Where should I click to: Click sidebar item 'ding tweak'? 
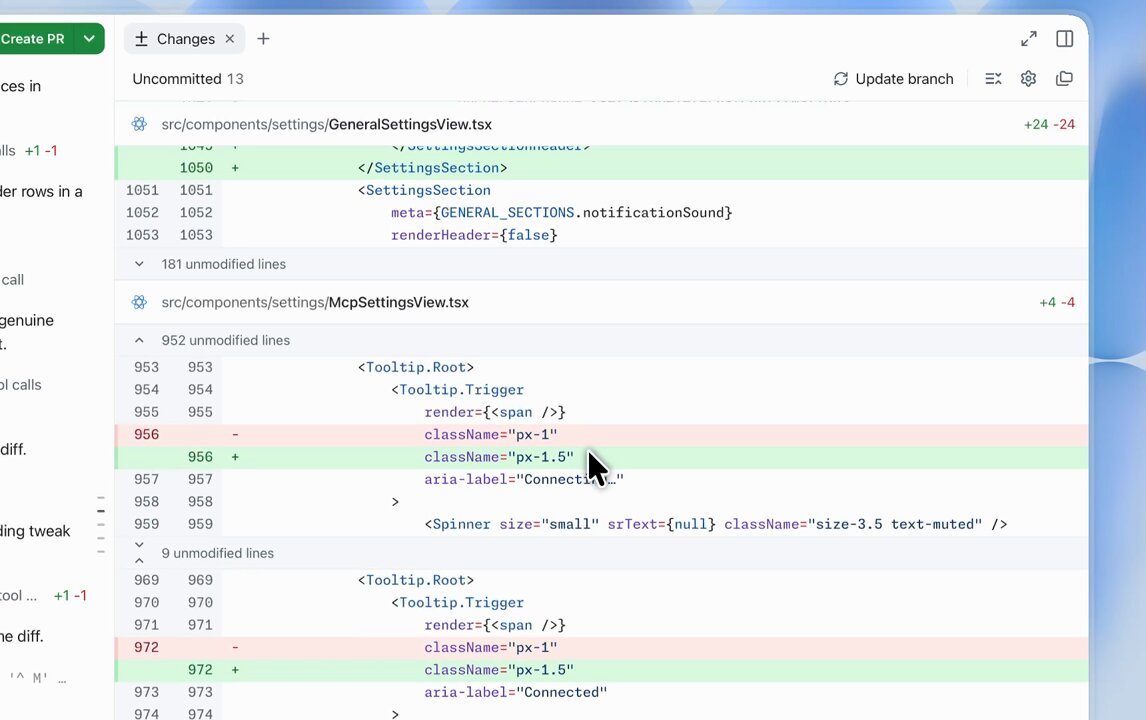click(x=35, y=531)
